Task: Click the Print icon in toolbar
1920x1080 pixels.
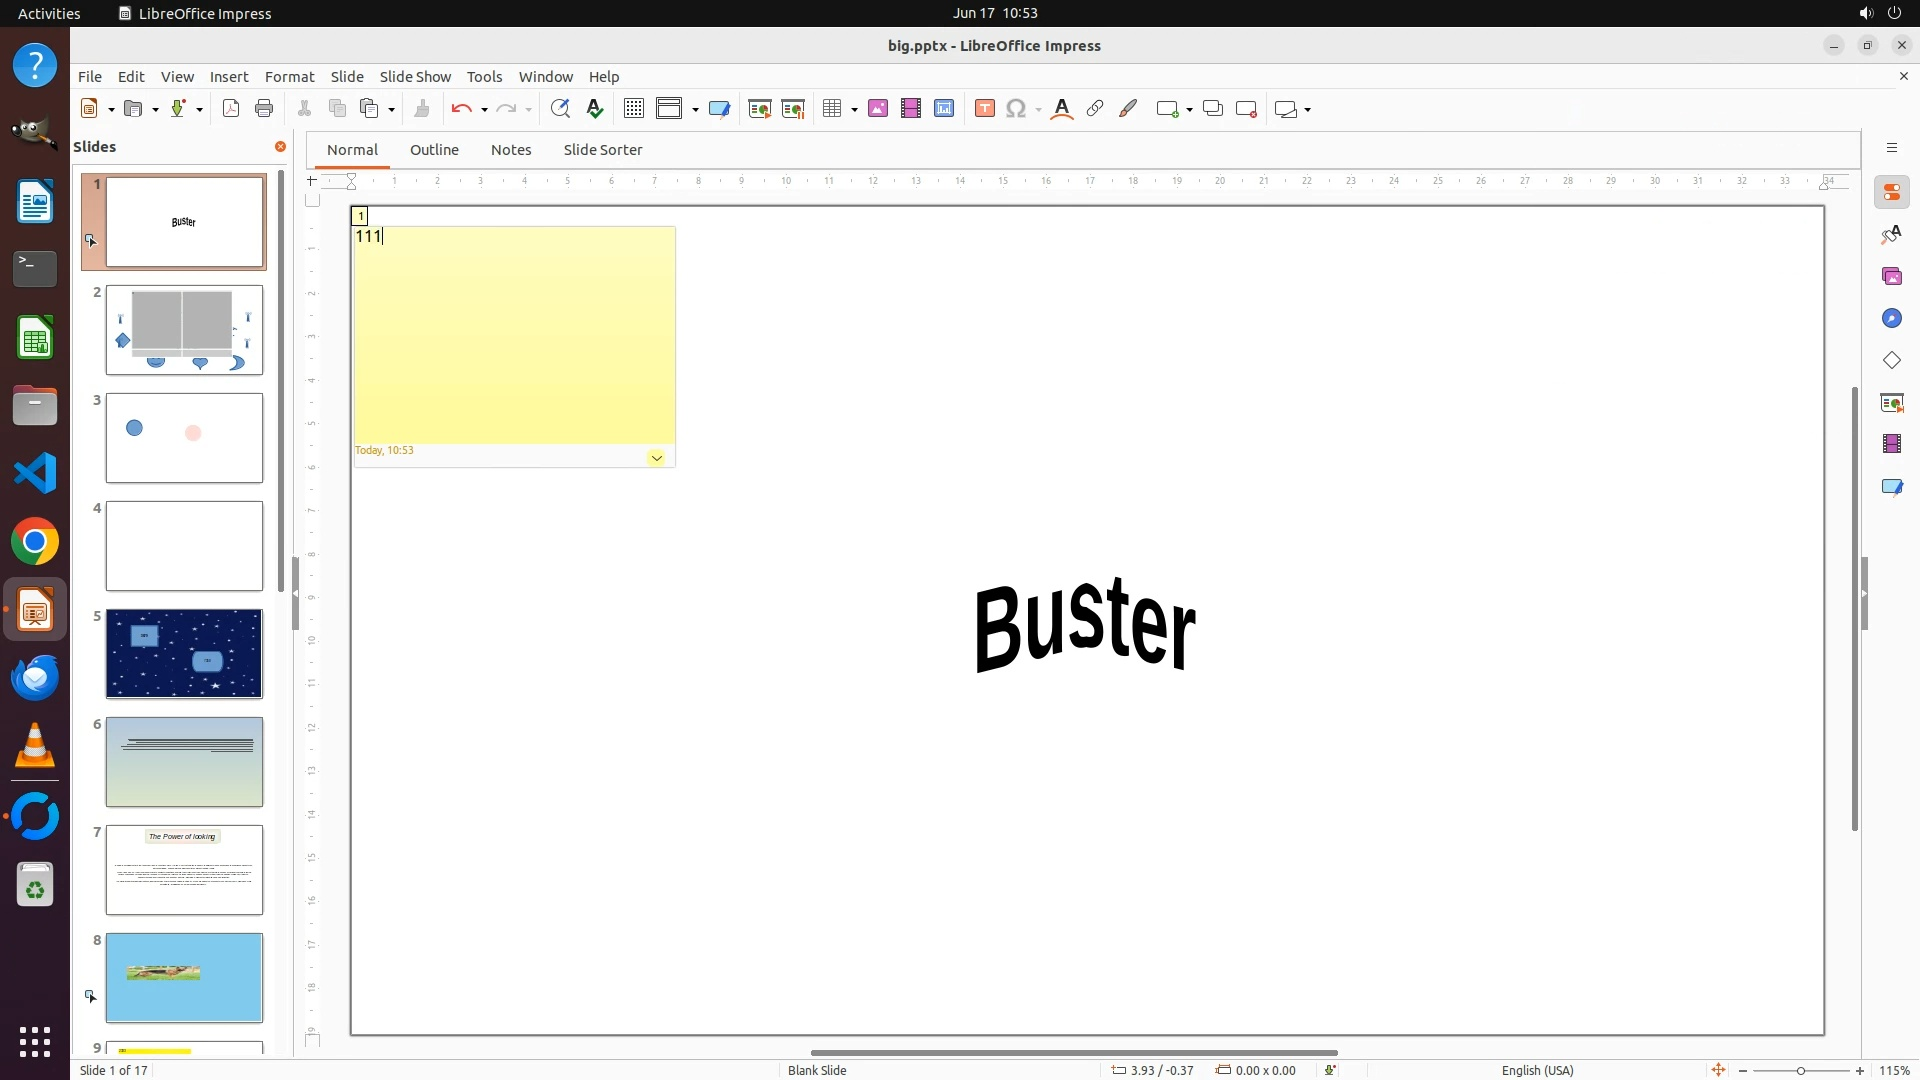Action: coord(264,109)
